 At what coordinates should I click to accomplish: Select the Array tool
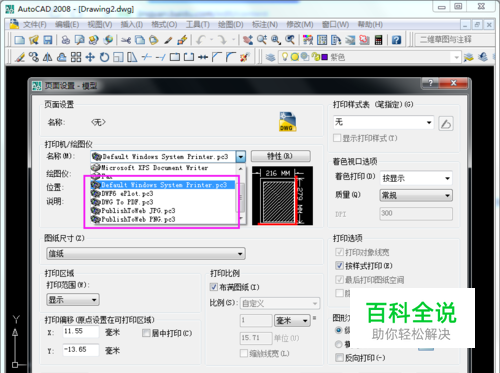(x=76, y=57)
